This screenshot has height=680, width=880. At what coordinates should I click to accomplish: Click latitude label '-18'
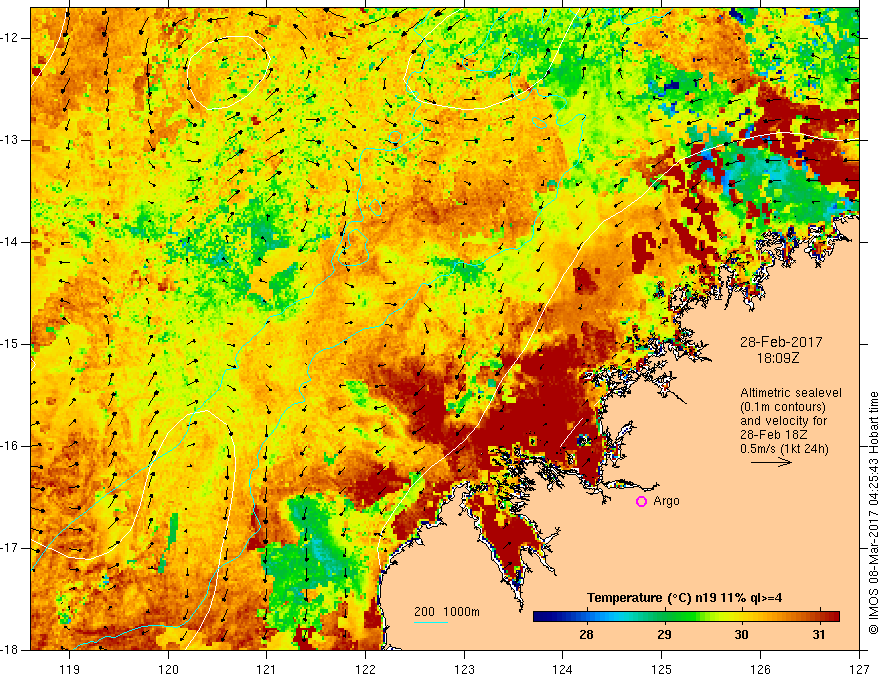pos(10,650)
